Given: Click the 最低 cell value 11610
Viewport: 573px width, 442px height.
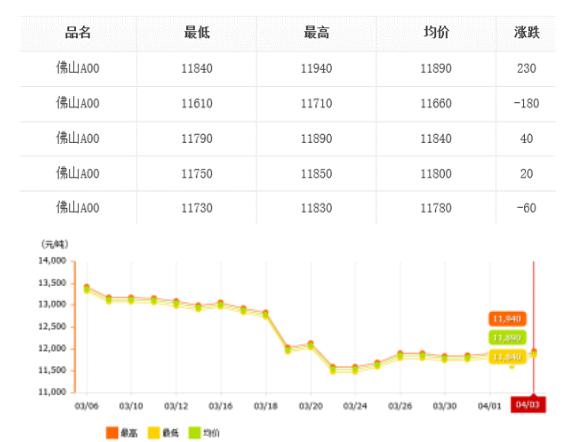Looking at the screenshot, I should click(197, 103).
